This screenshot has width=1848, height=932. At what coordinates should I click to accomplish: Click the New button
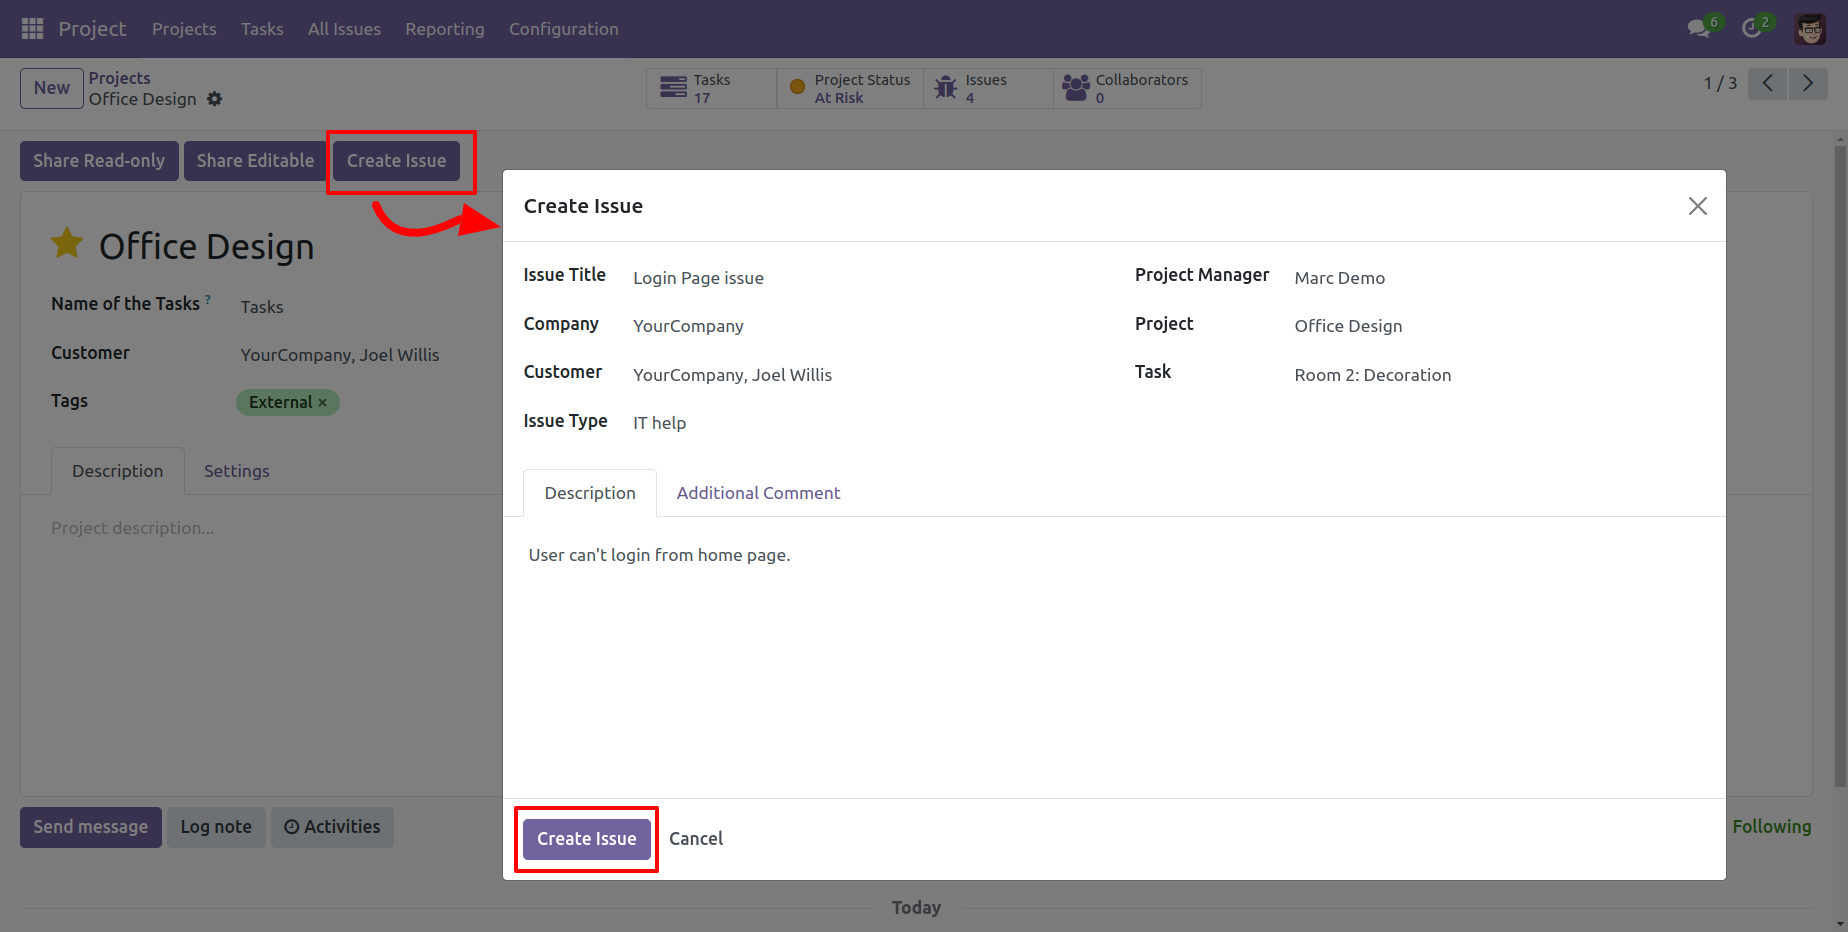click(52, 88)
